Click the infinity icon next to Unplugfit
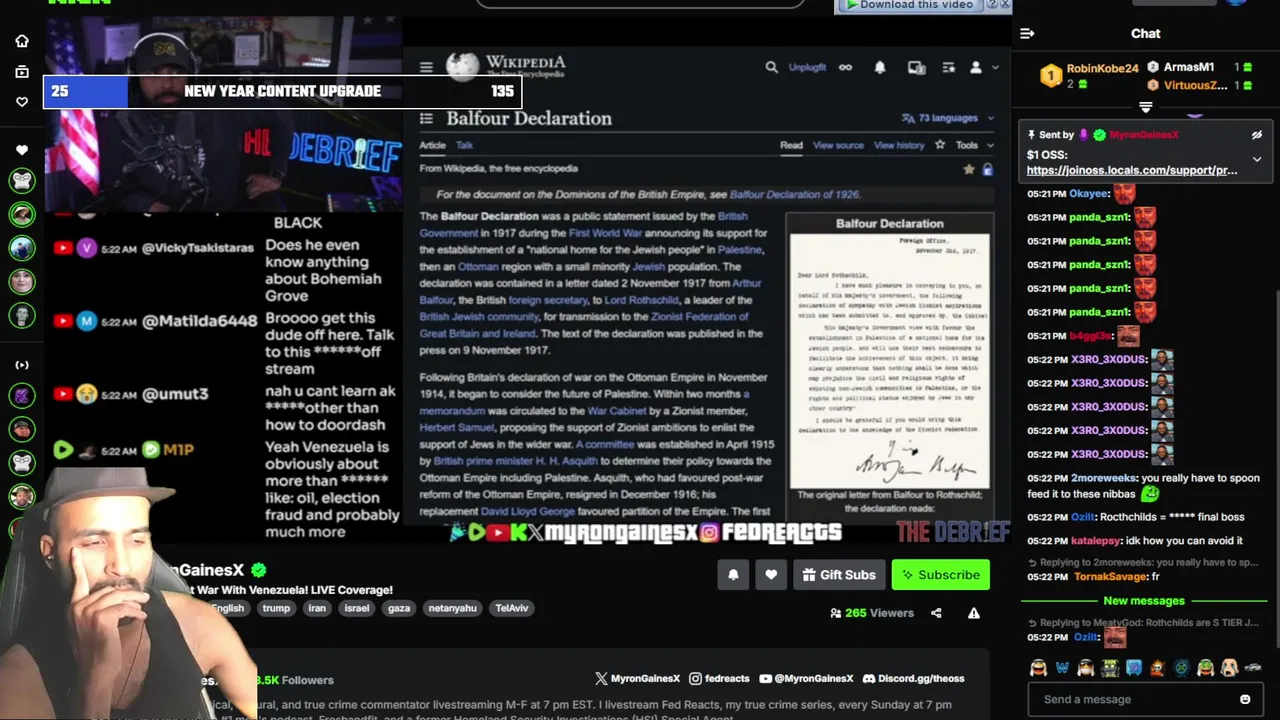Screen dimensions: 1280x720 845,67
